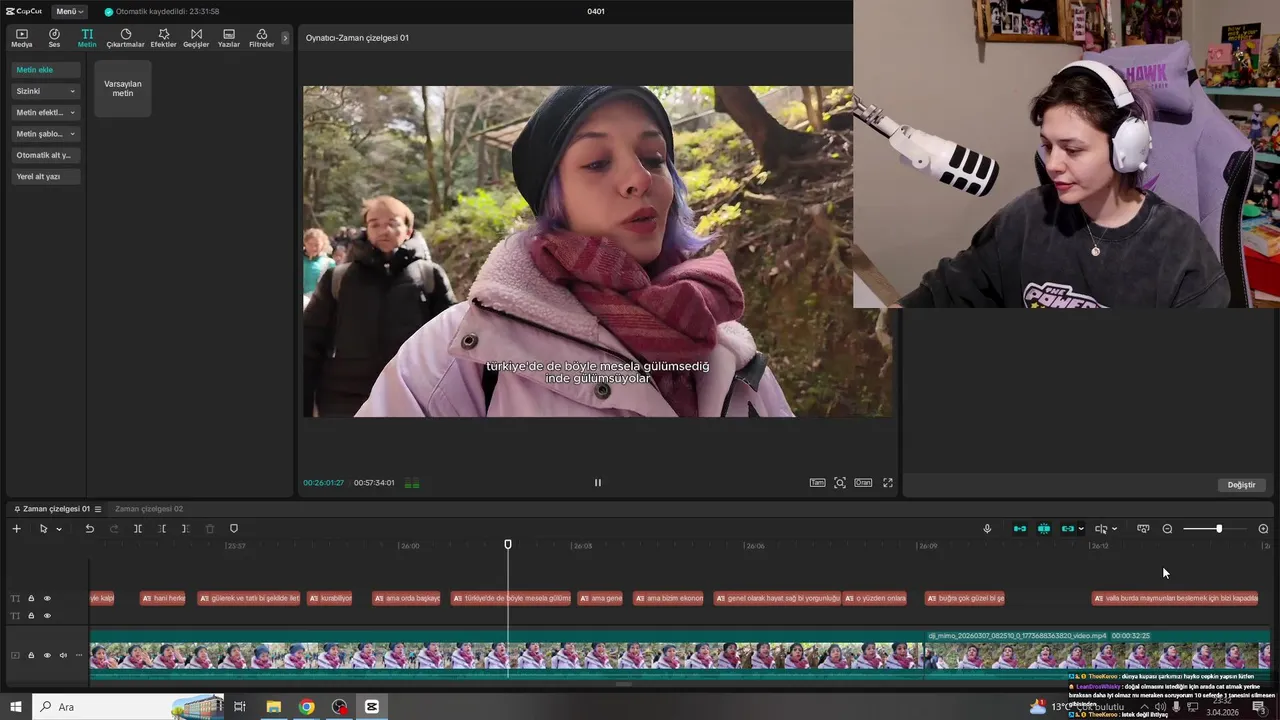Toggle automatic snapping

click(x=1044, y=528)
